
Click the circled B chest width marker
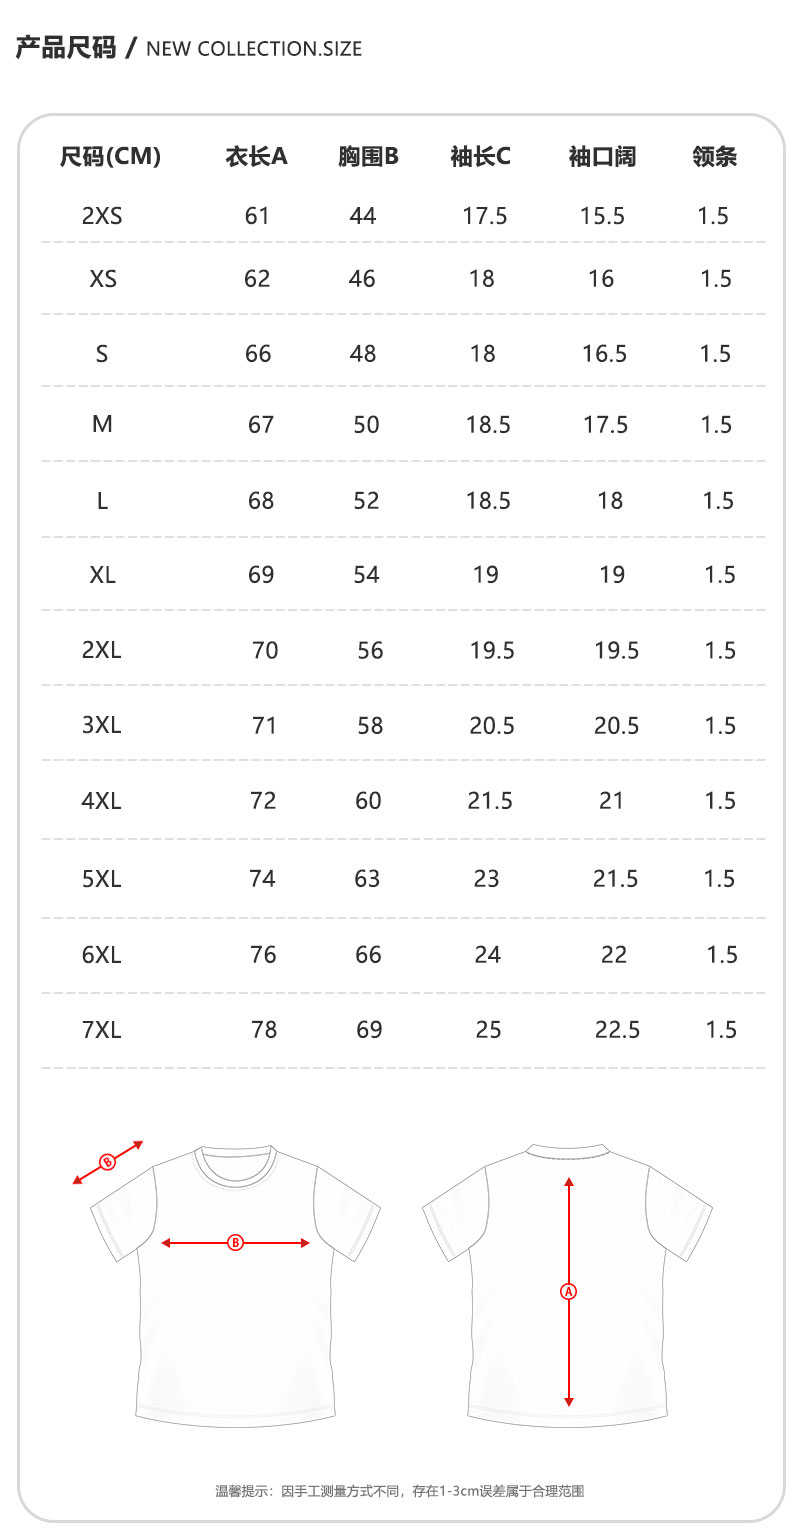236,1243
